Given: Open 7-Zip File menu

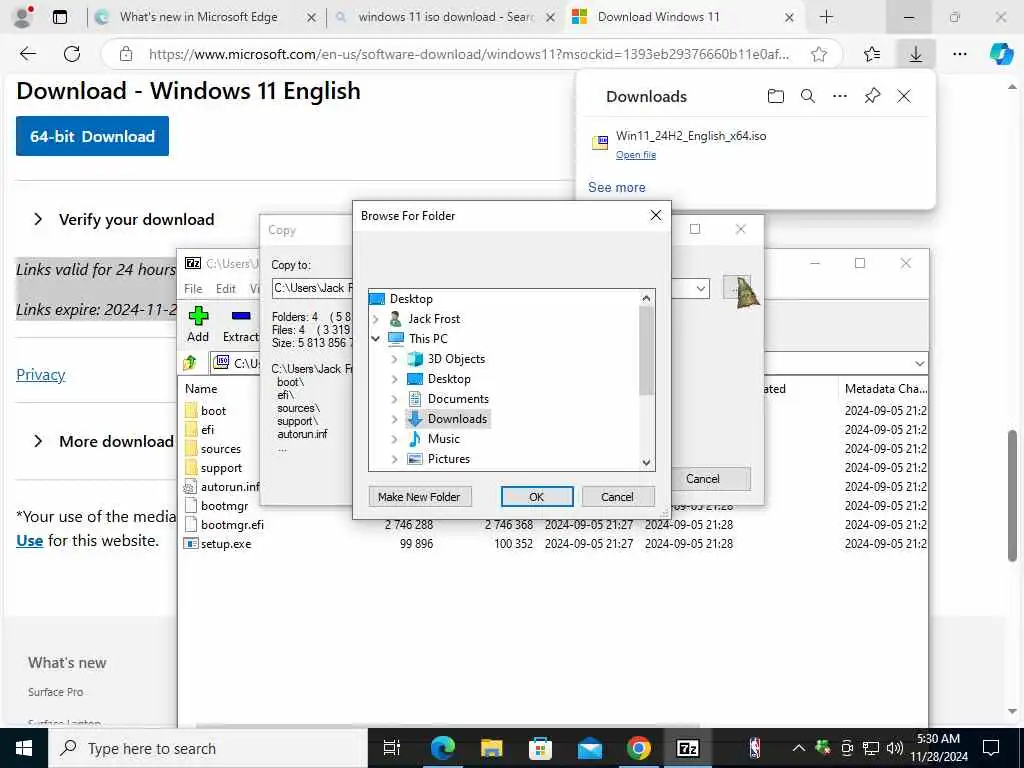Looking at the screenshot, I should (193, 289).
